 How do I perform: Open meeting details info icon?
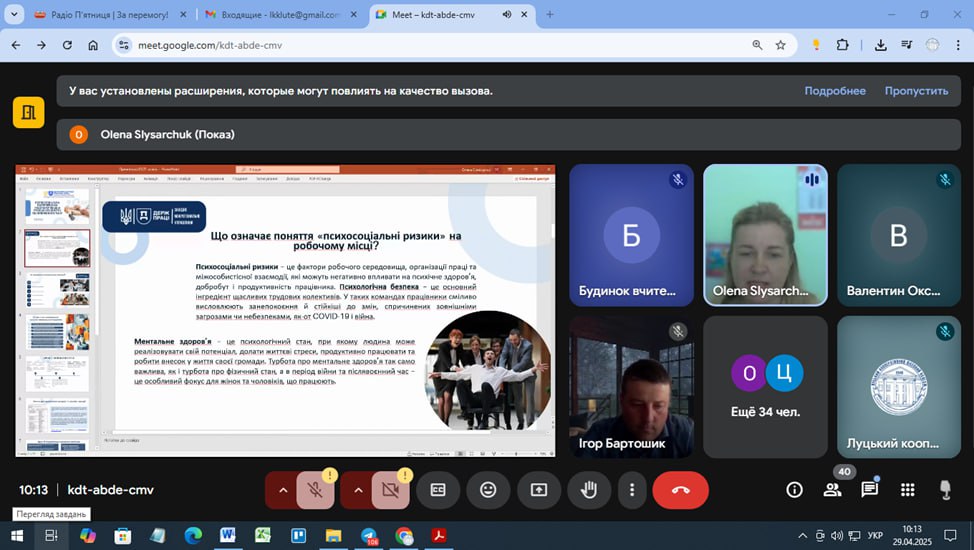[794, 490]
